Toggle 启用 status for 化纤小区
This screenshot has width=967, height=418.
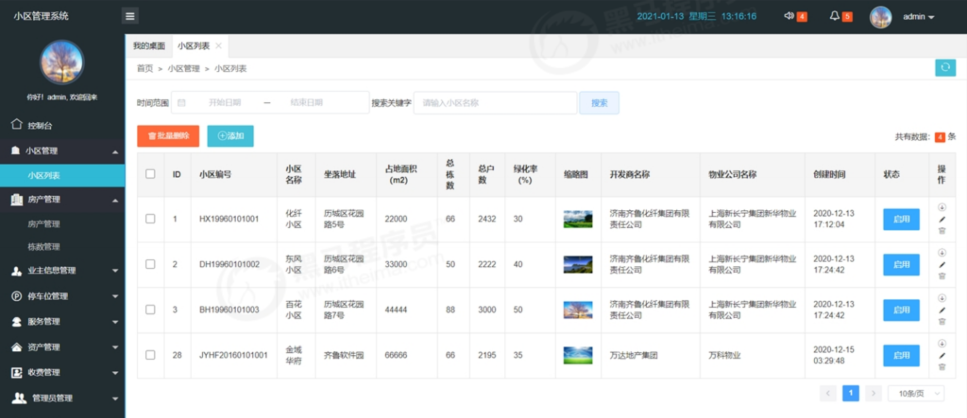(901, 219)
